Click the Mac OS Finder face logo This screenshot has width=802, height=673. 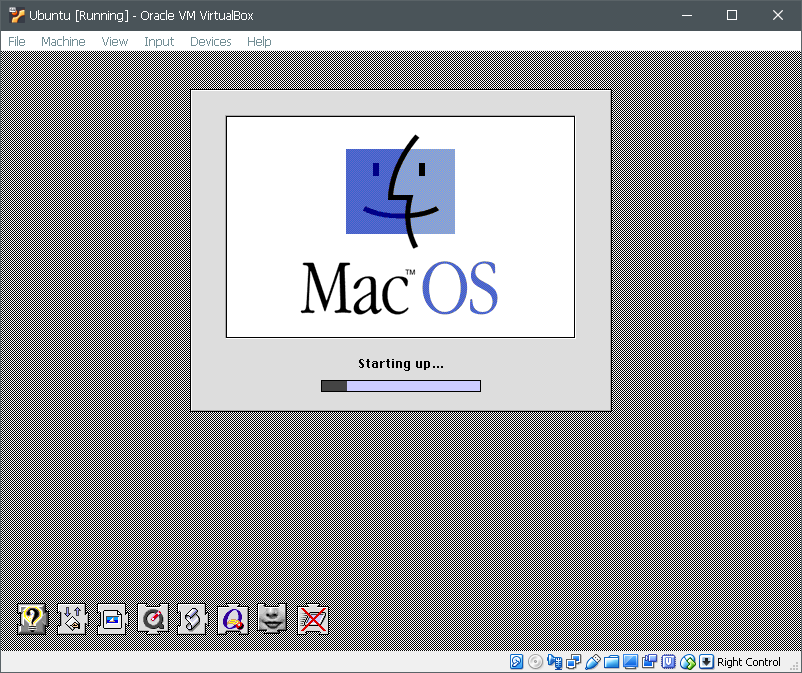point(400,192)
